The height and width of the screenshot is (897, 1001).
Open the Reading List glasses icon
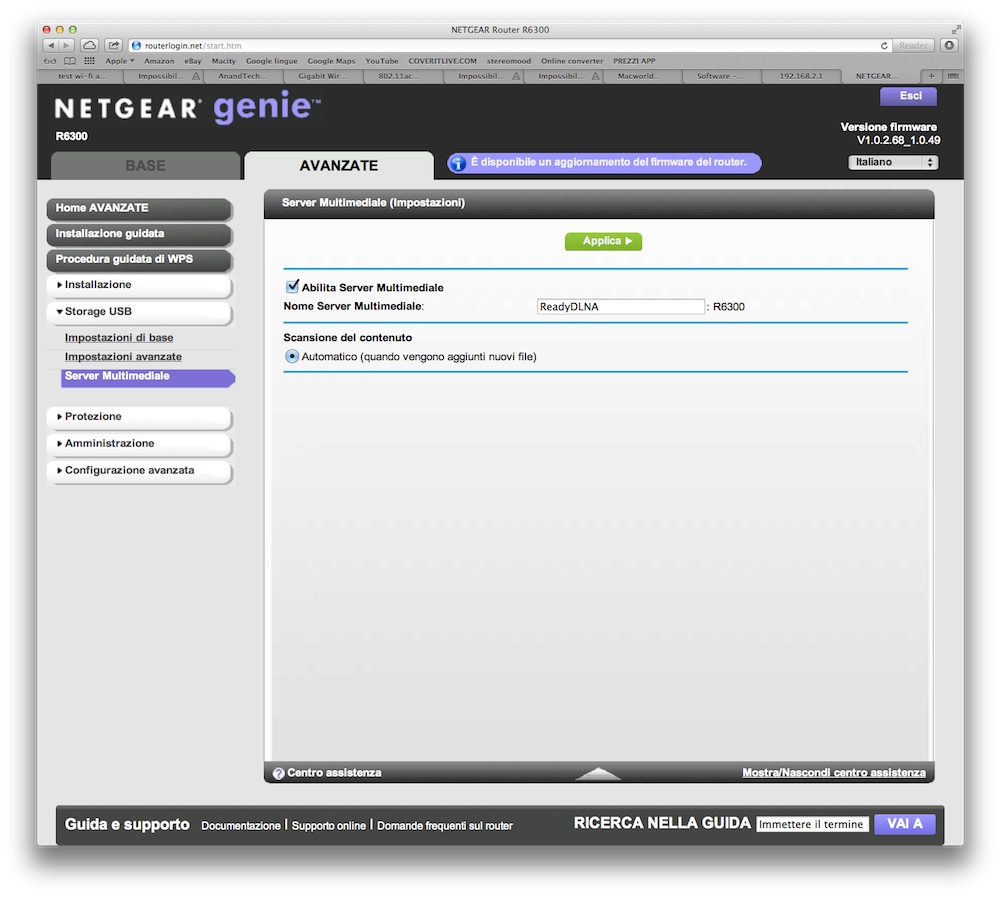(x=50, y=61)
